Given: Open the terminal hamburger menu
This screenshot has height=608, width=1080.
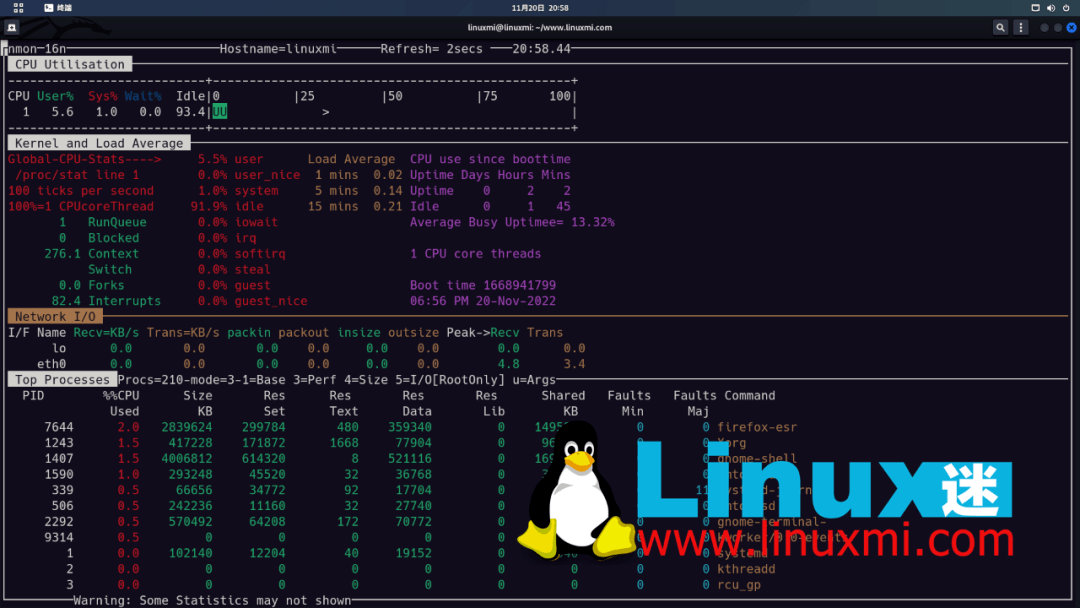Looking at the screenshot, I should 1021,28.
